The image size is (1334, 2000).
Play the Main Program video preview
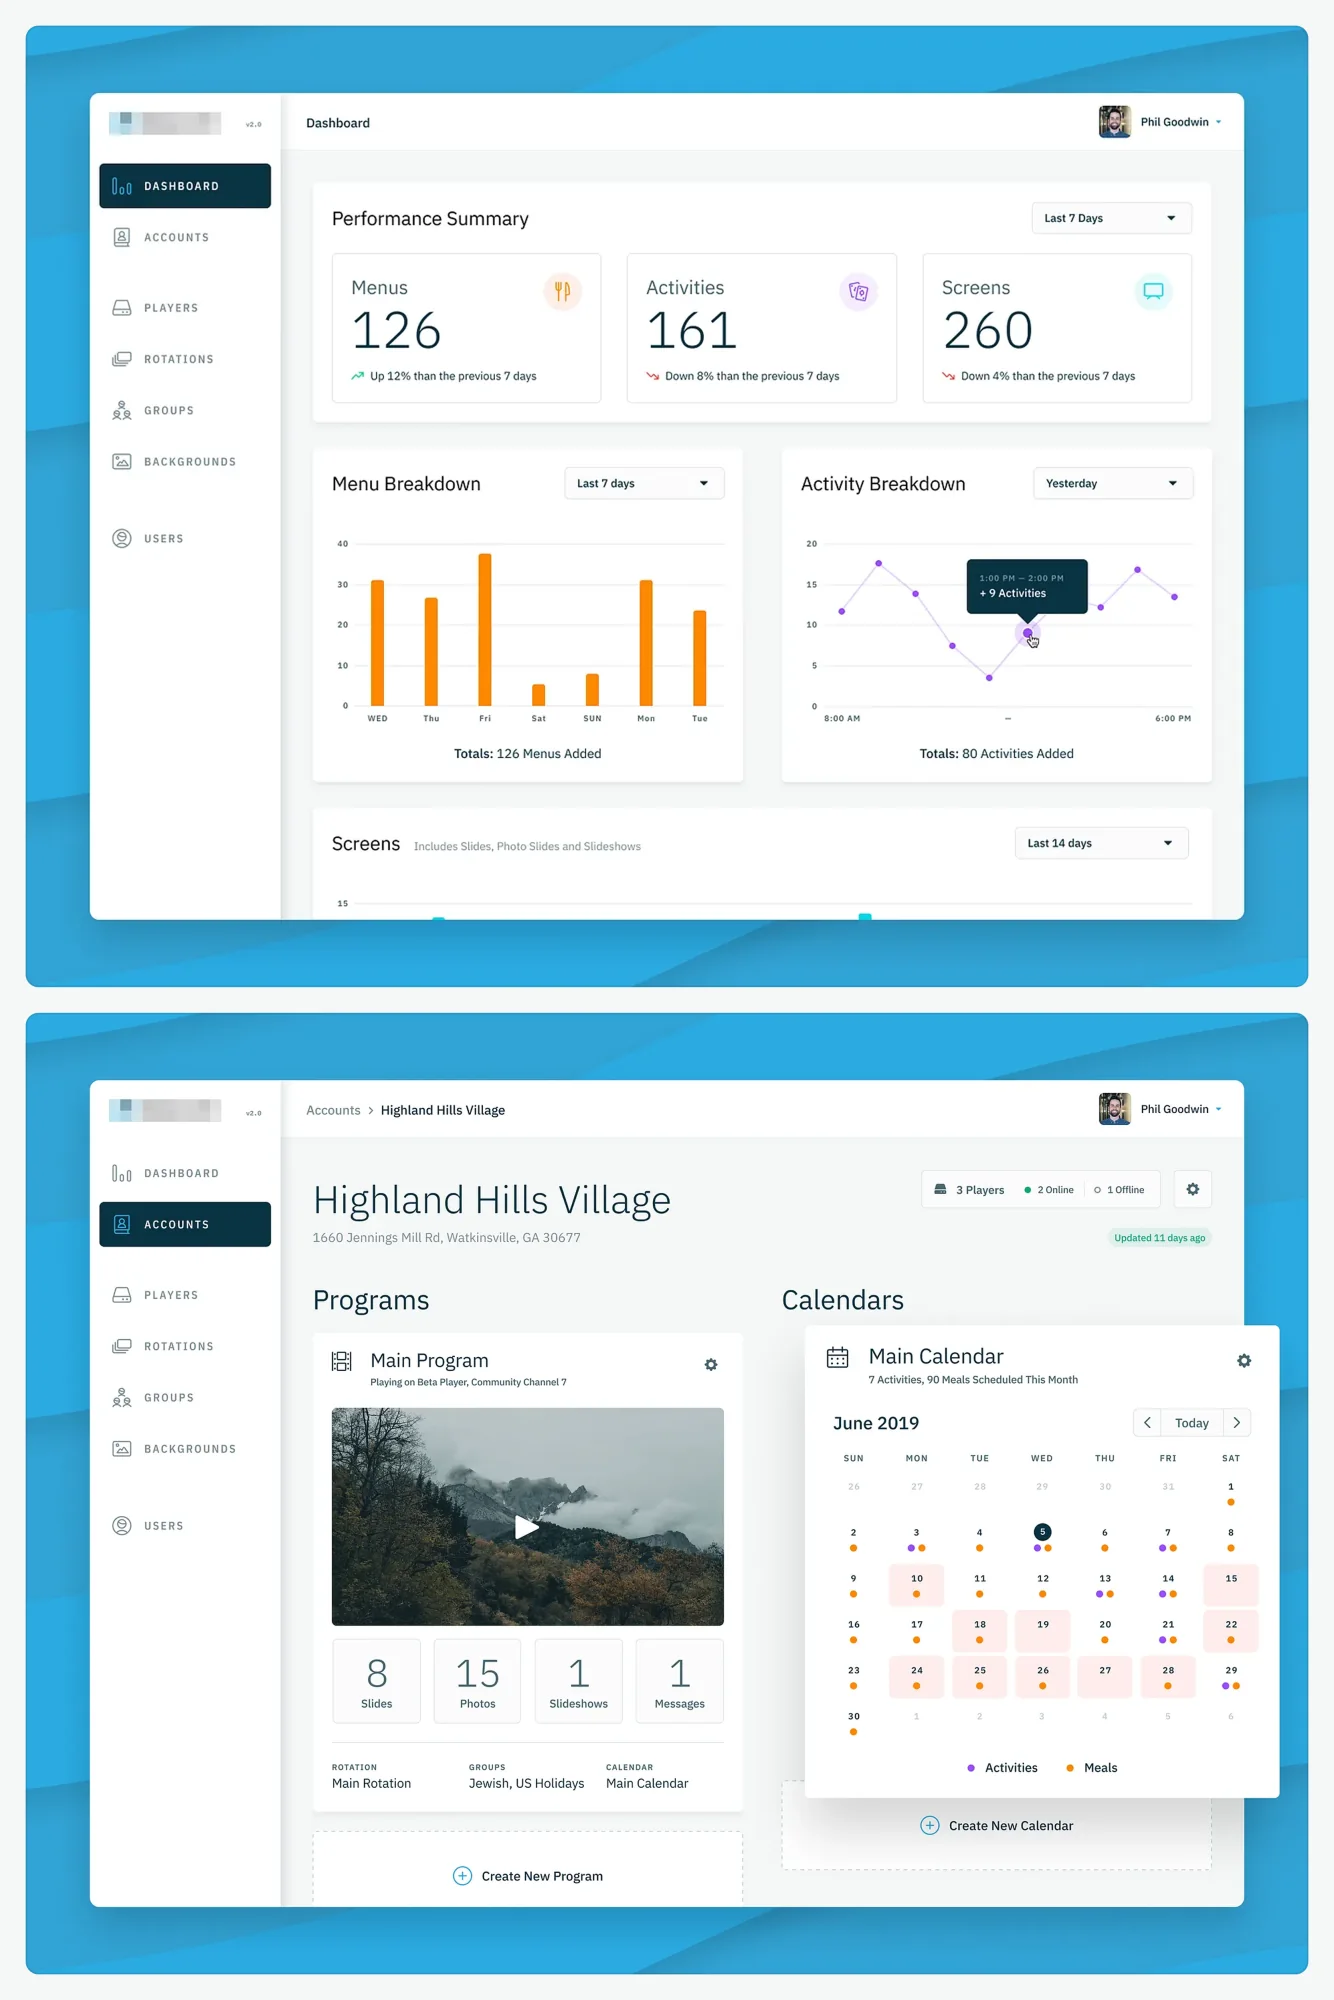[527, 1527]
